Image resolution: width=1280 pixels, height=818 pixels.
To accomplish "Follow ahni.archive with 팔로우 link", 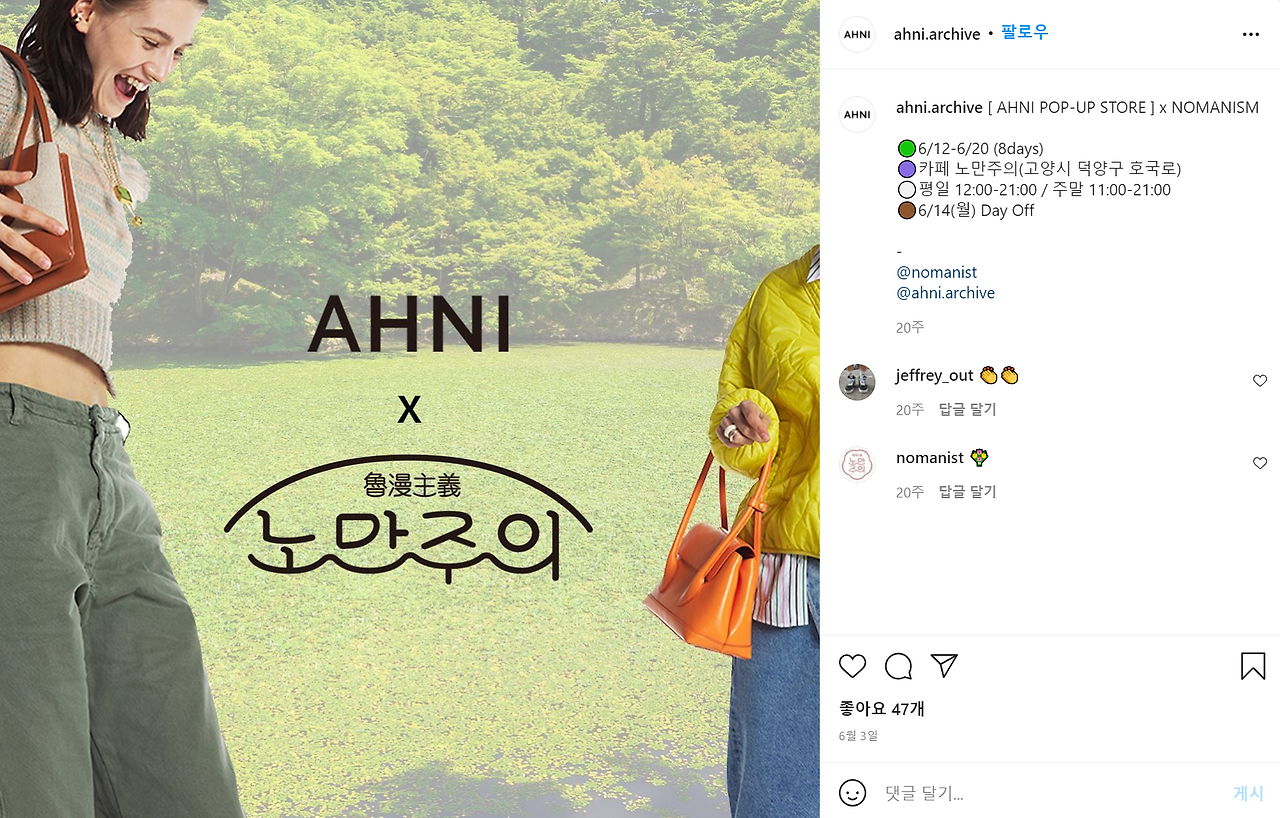I will (x=1025, y=33).
